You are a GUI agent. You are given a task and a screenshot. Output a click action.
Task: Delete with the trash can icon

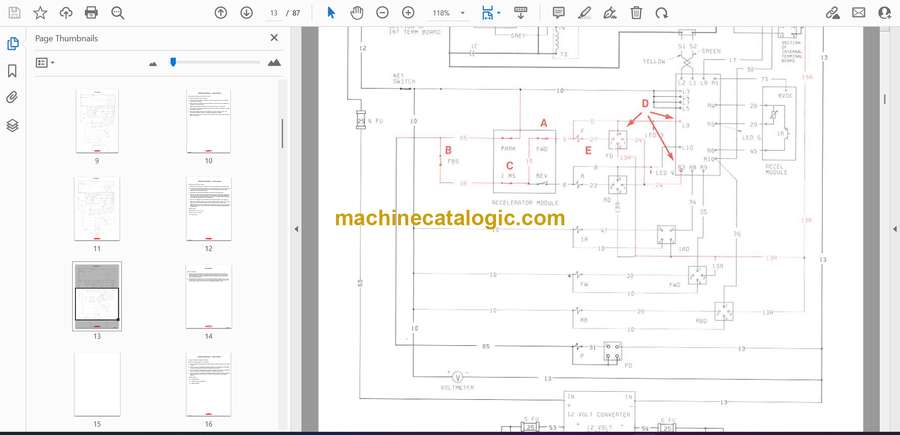pos(637,13)
